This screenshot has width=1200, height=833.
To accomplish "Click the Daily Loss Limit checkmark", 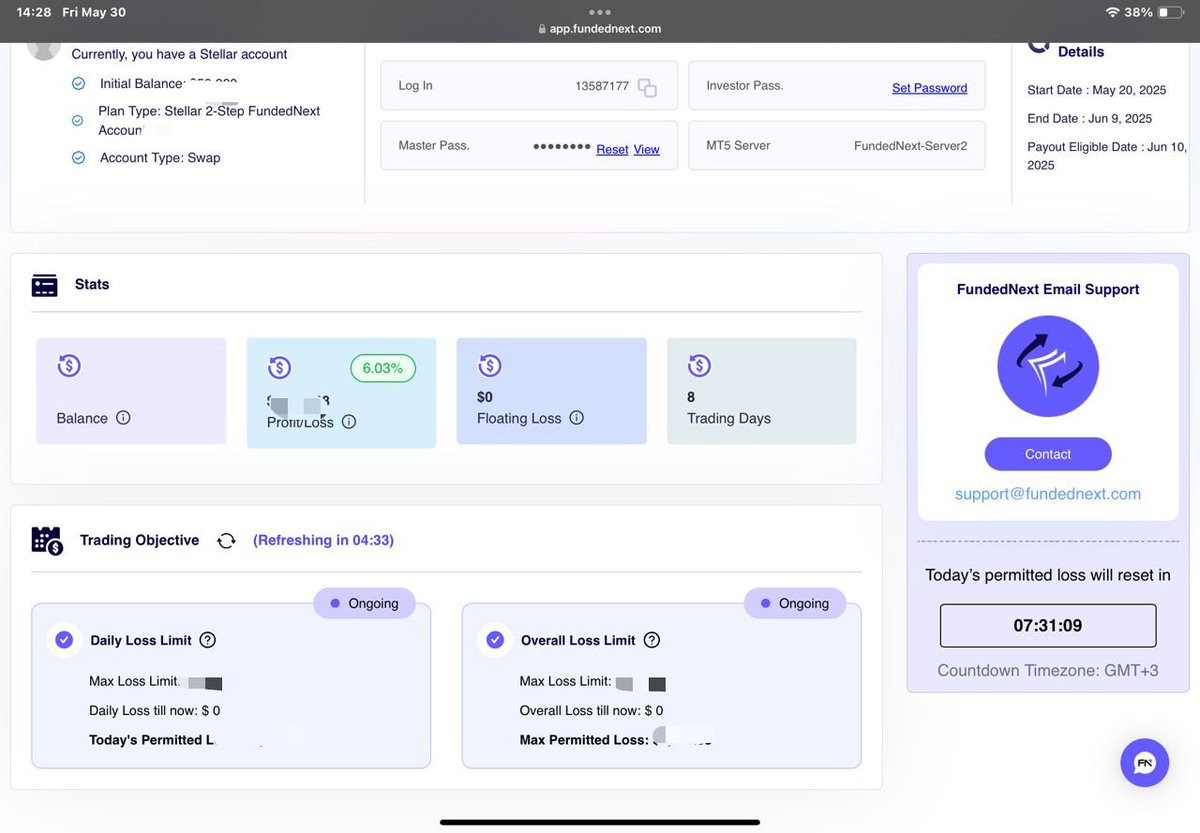I will [64, 640].
